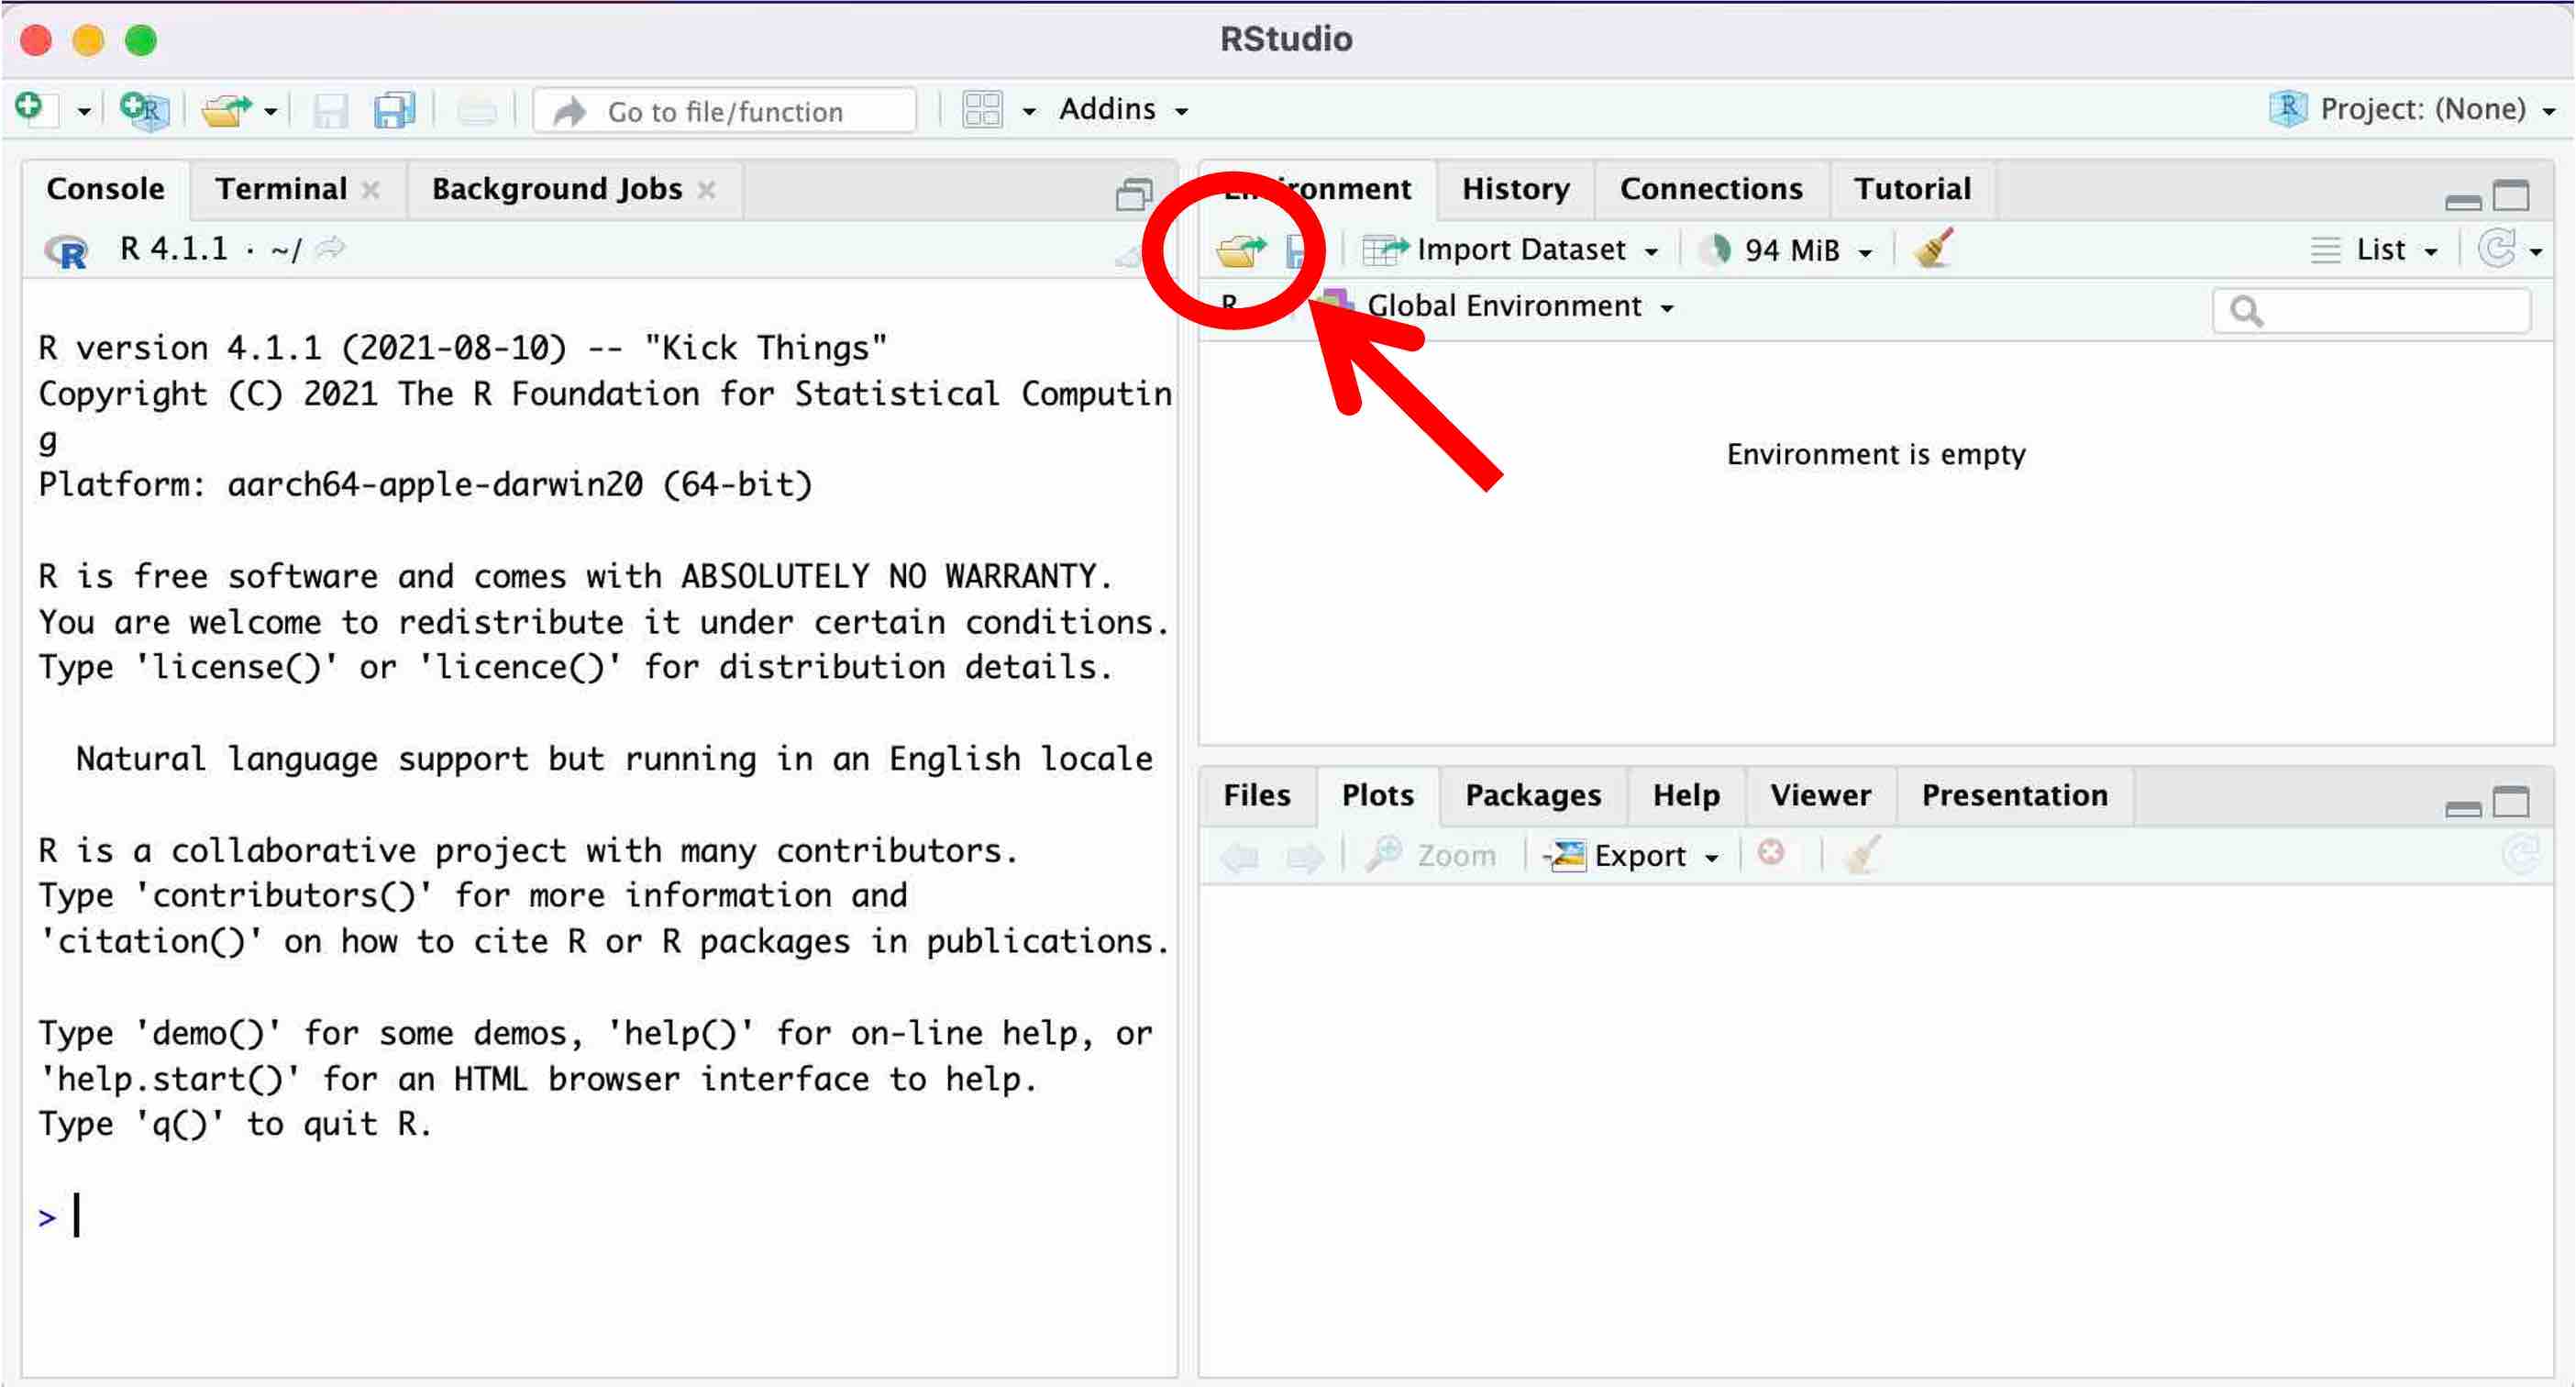Click the Environment is empty text
Viewport: 2576px width, 1387px height.
click(1876, 454)
